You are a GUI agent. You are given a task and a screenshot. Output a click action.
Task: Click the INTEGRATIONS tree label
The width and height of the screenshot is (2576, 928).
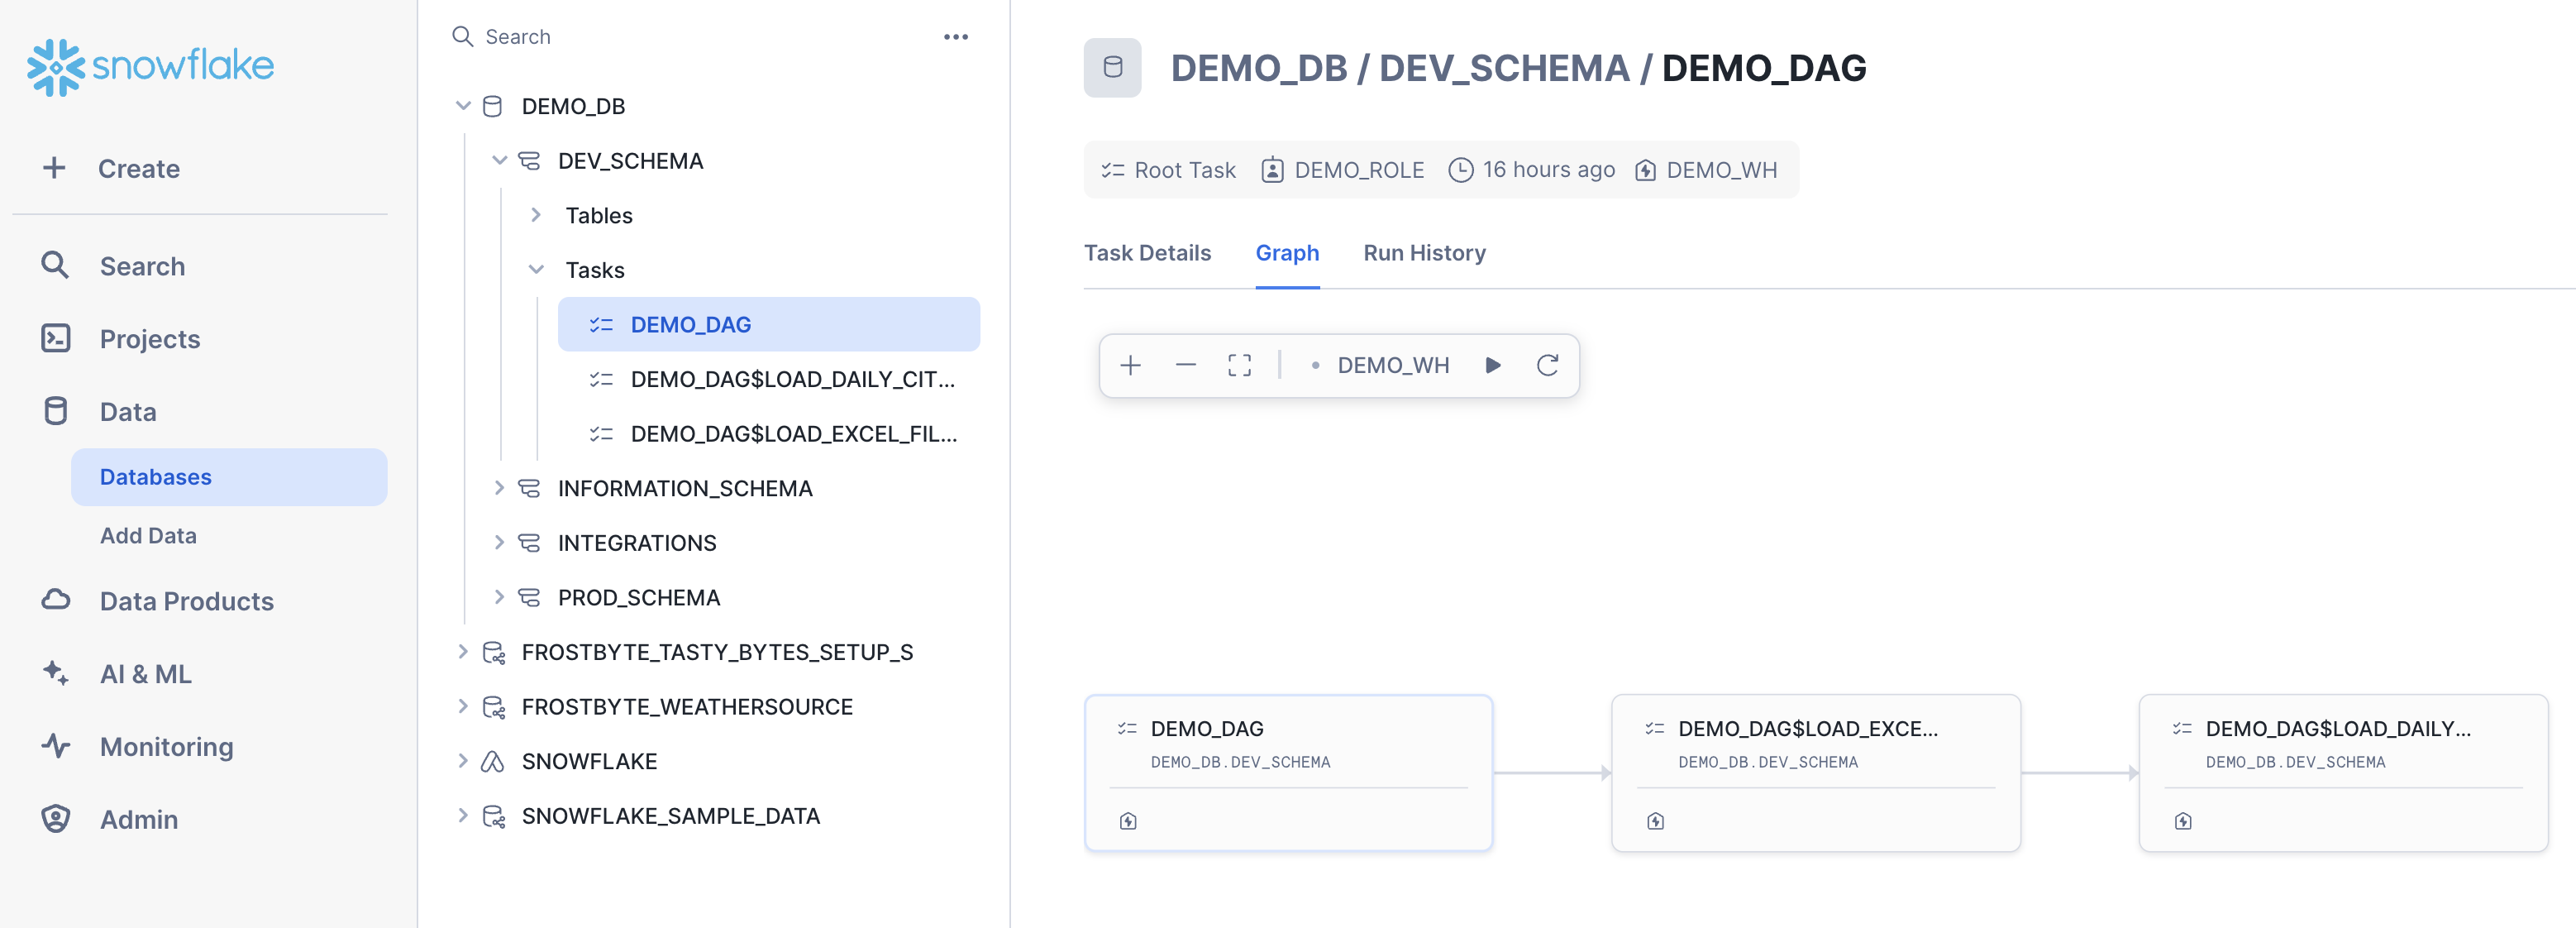coord(637,543)
